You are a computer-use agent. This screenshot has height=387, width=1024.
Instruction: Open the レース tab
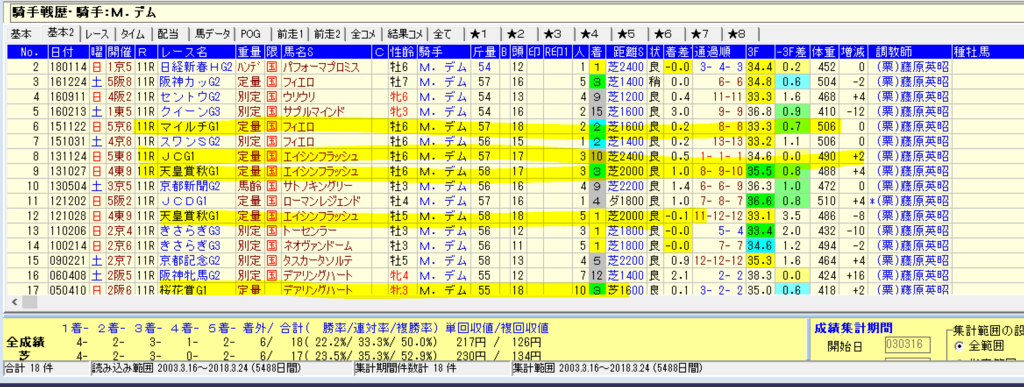pos(98,34)
